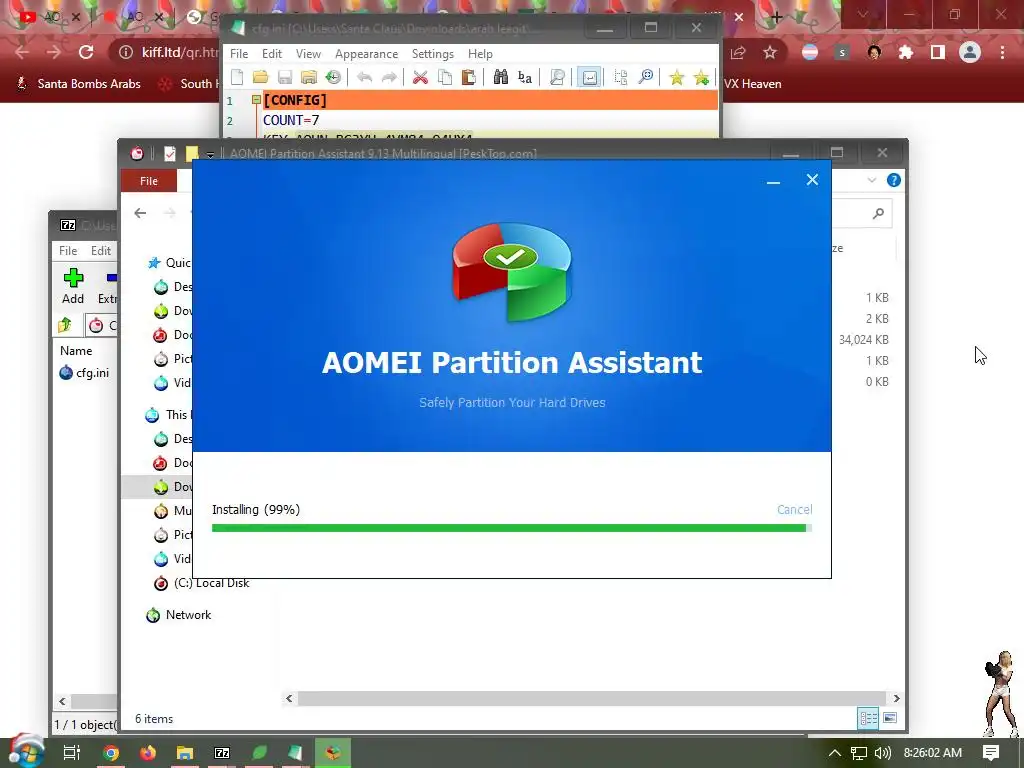Open the notification center icon
This screenshot has height=768, width=1024.
click(991, 753)
